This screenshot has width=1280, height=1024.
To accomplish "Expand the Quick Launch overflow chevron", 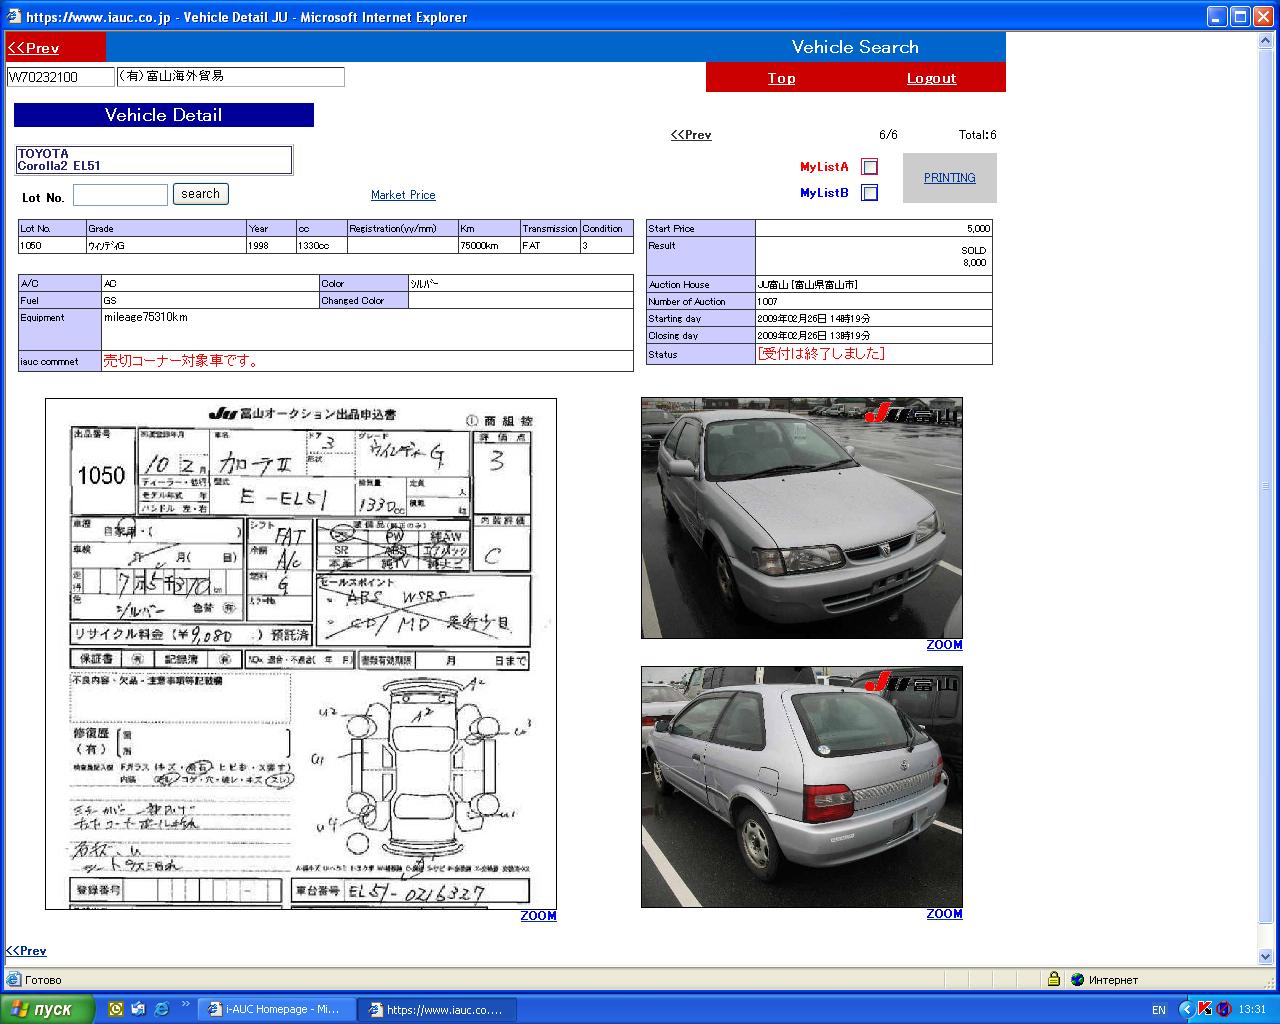I will (185, 1004).
